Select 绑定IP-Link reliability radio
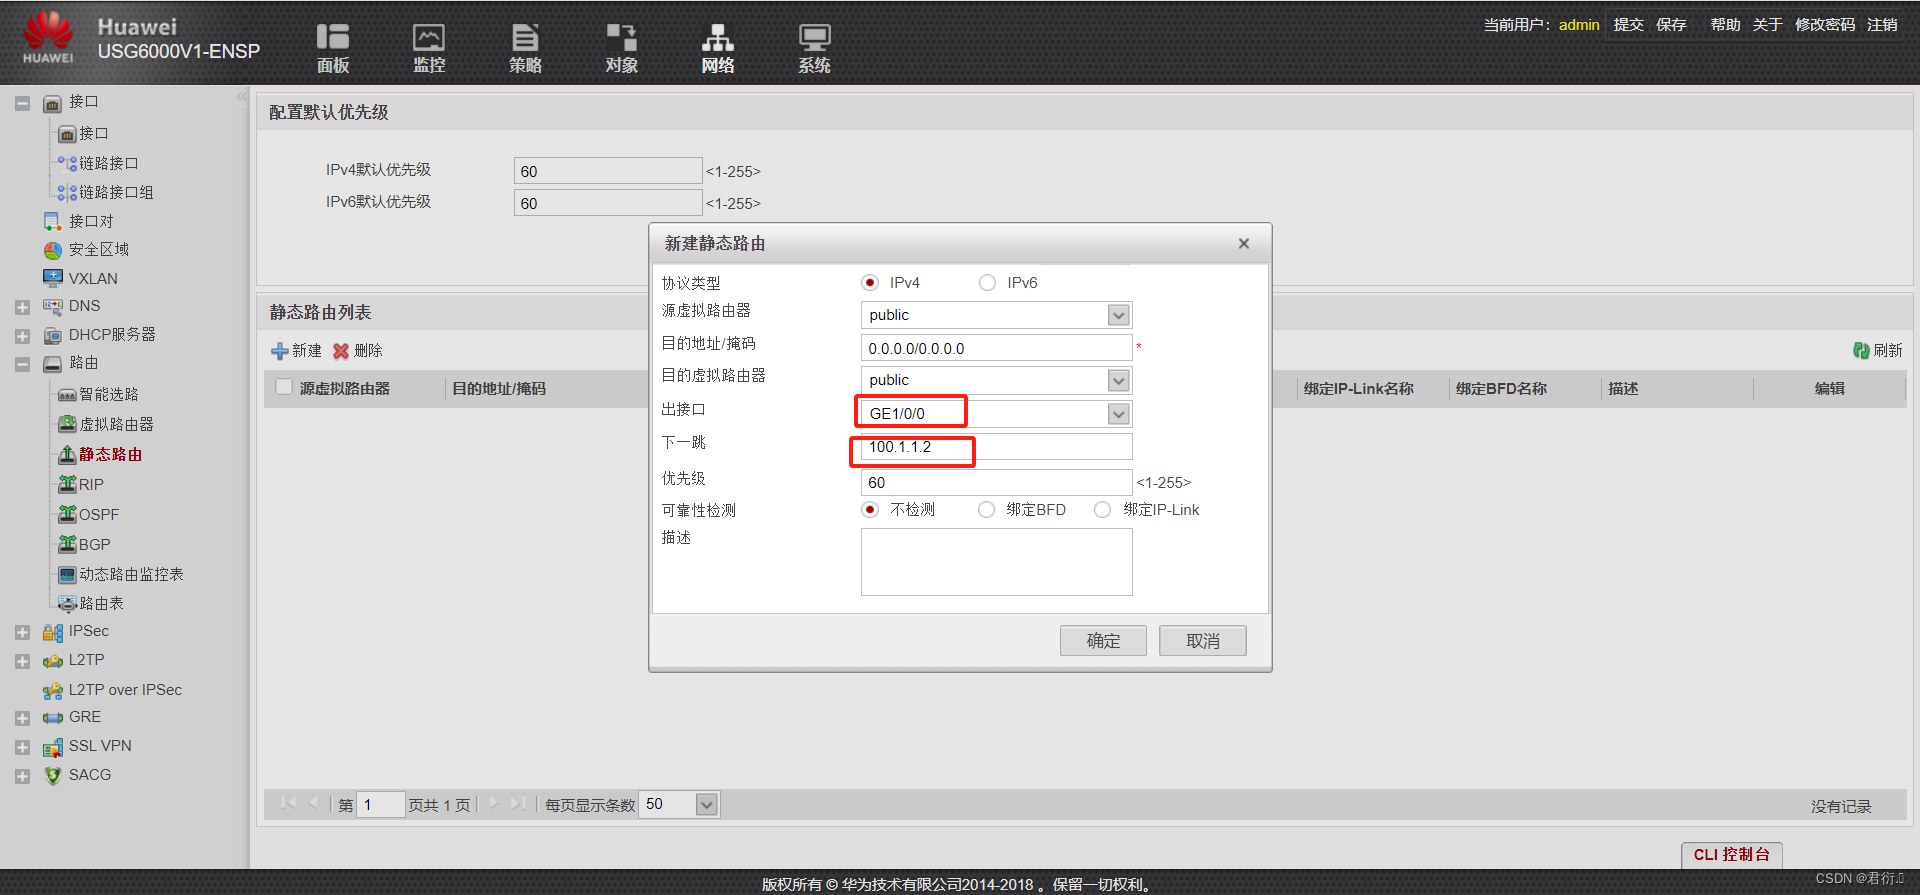The height and width of the screenshot is (895, 1920). (1102, 510)
